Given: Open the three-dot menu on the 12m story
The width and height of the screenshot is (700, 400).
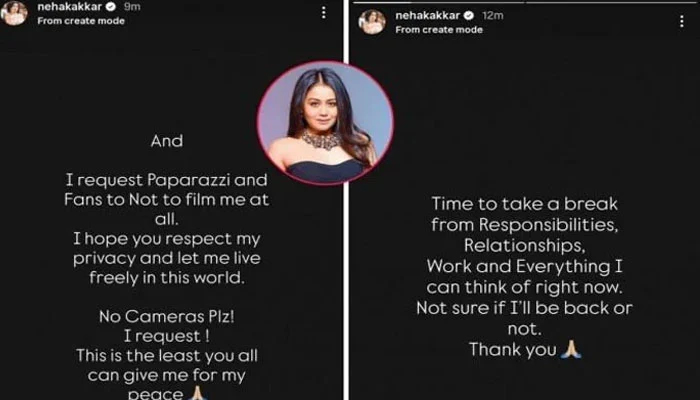Looking at the screenshot, I should pyautogui.click(x=681, y=21).
